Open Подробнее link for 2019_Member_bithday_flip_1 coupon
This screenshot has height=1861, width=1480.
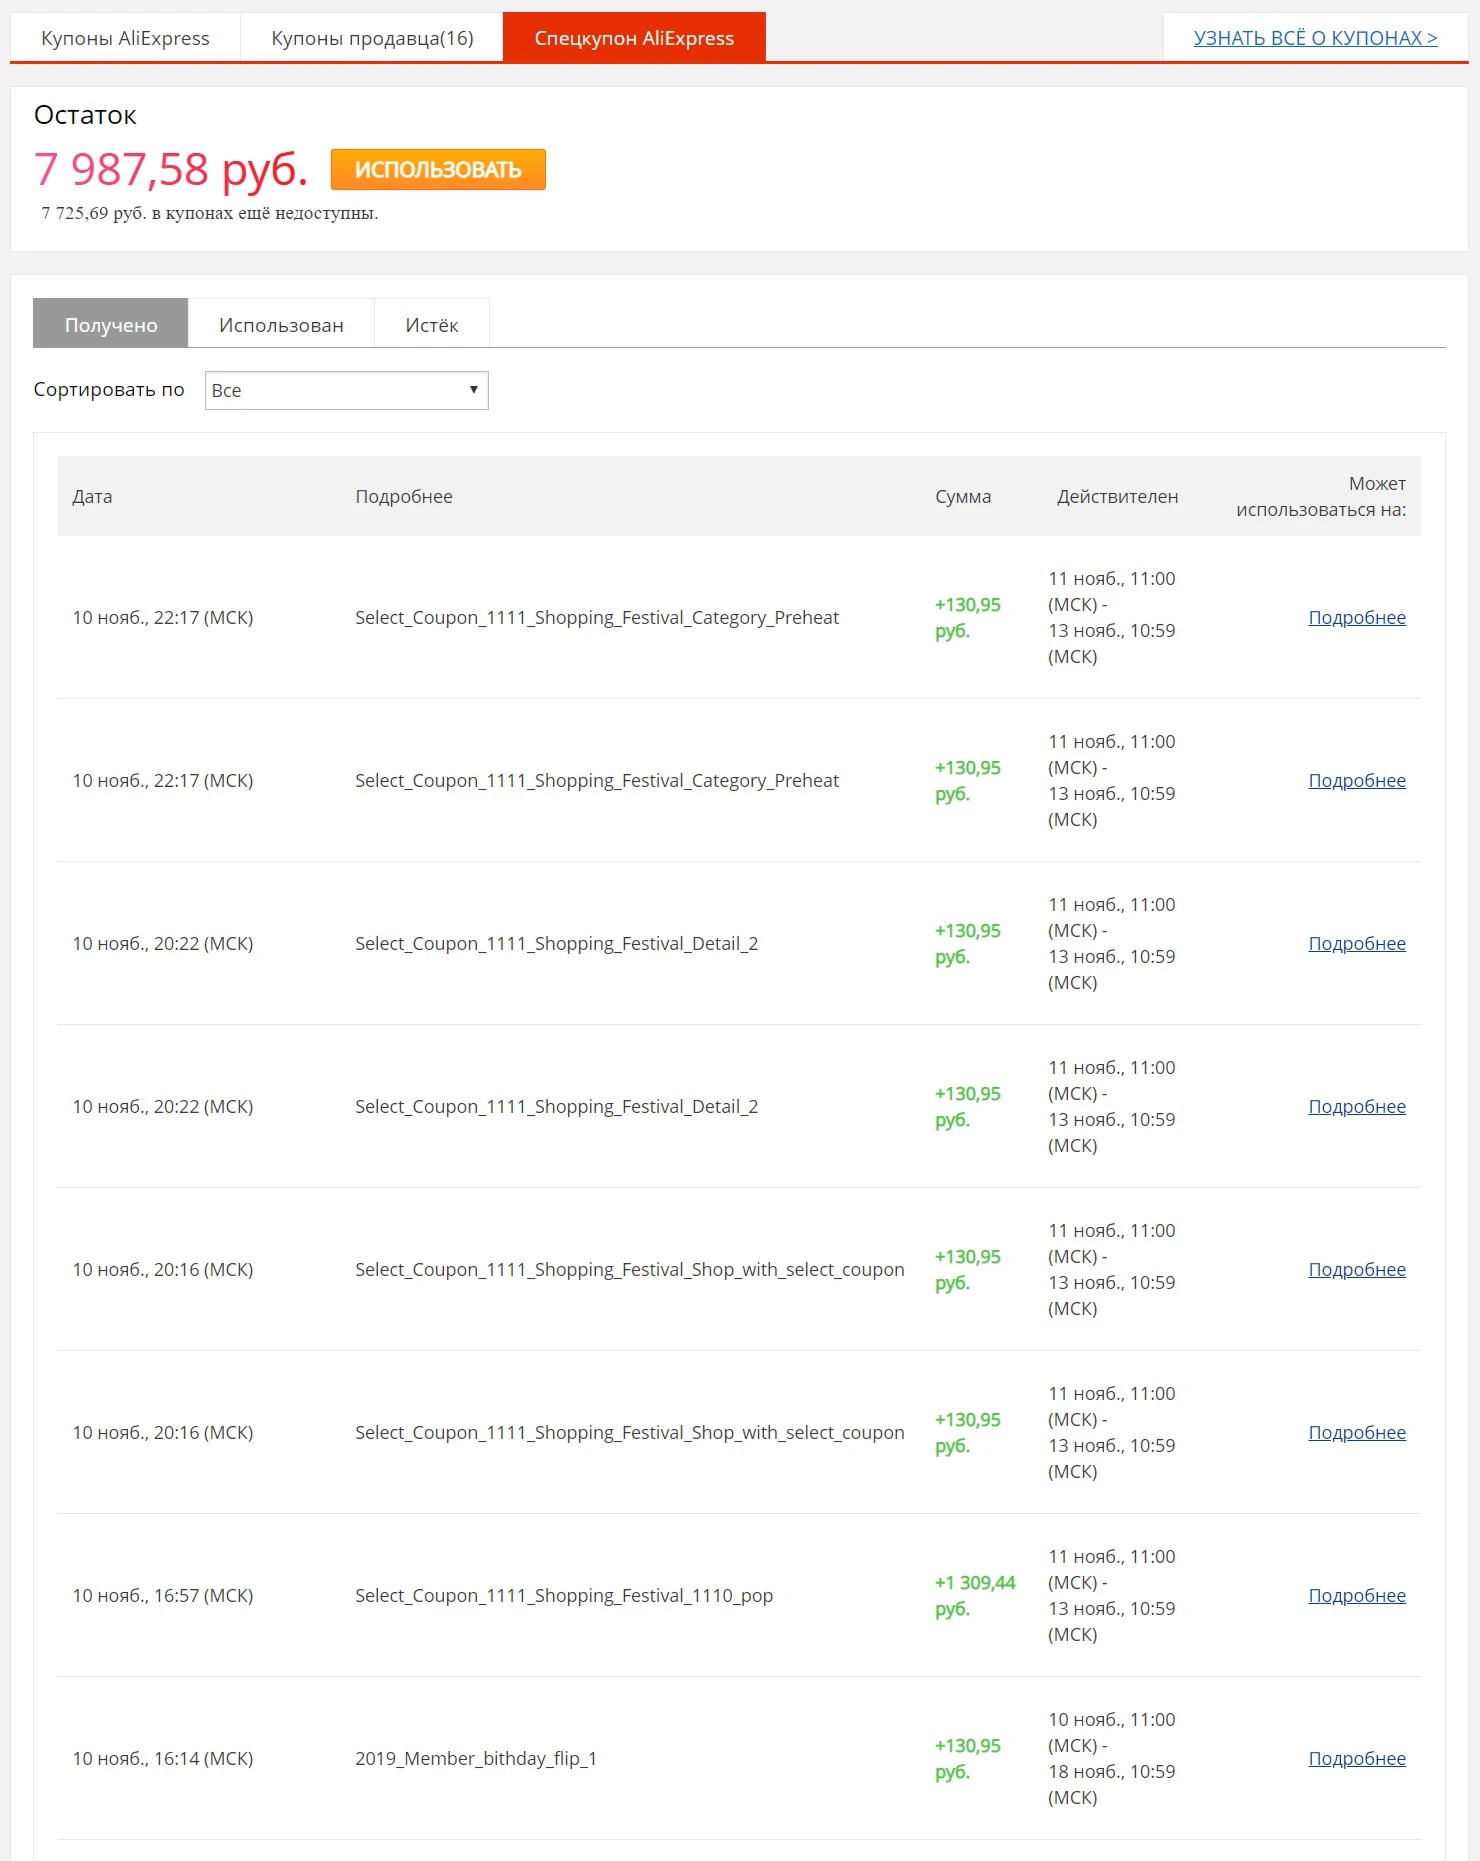pos(1357,1758)
